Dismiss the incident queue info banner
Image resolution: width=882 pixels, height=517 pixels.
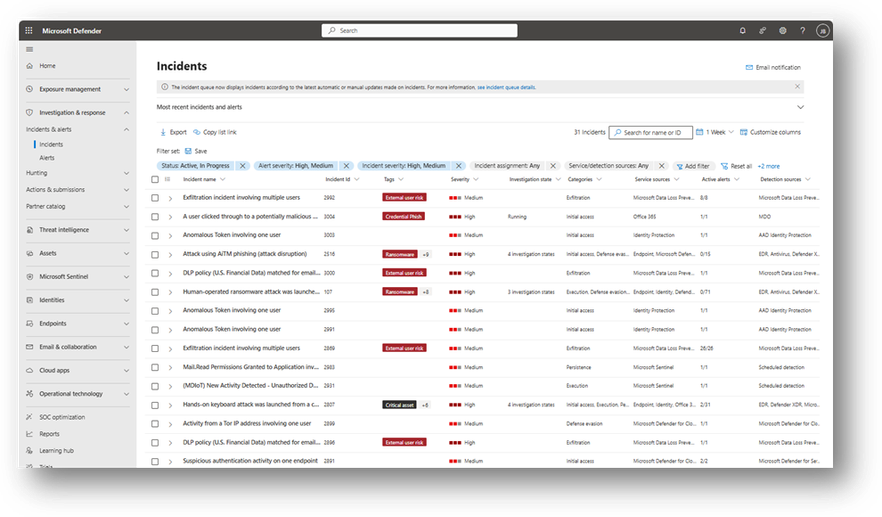click(x=797, y=87)
